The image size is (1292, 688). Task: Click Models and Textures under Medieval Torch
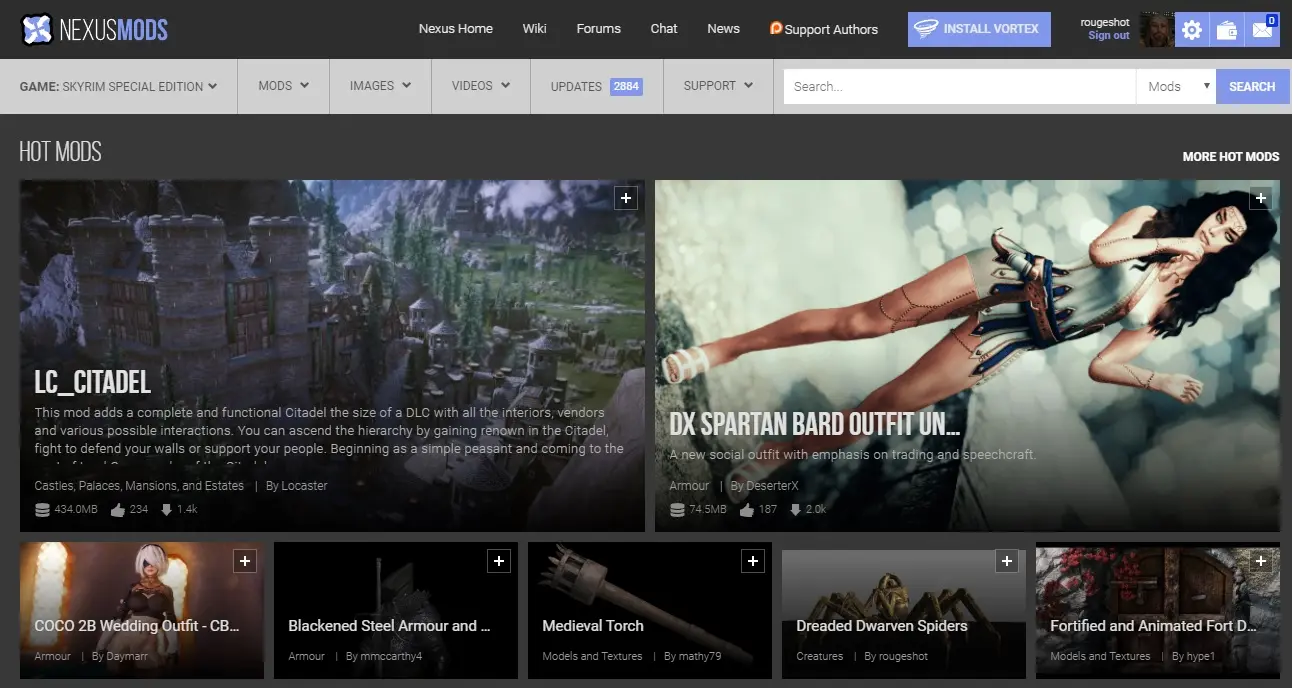click(592, 657)
